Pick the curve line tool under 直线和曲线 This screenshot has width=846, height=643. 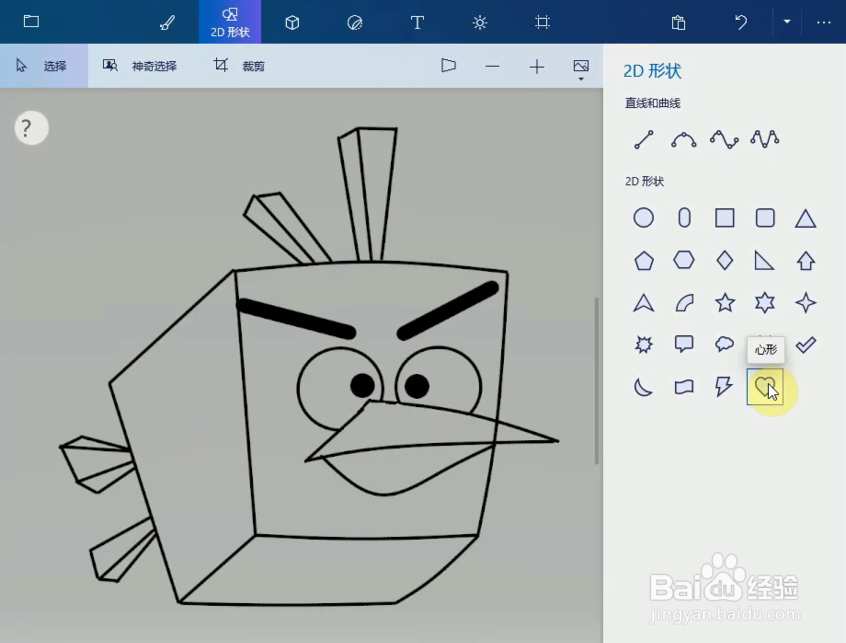point(683,139)
